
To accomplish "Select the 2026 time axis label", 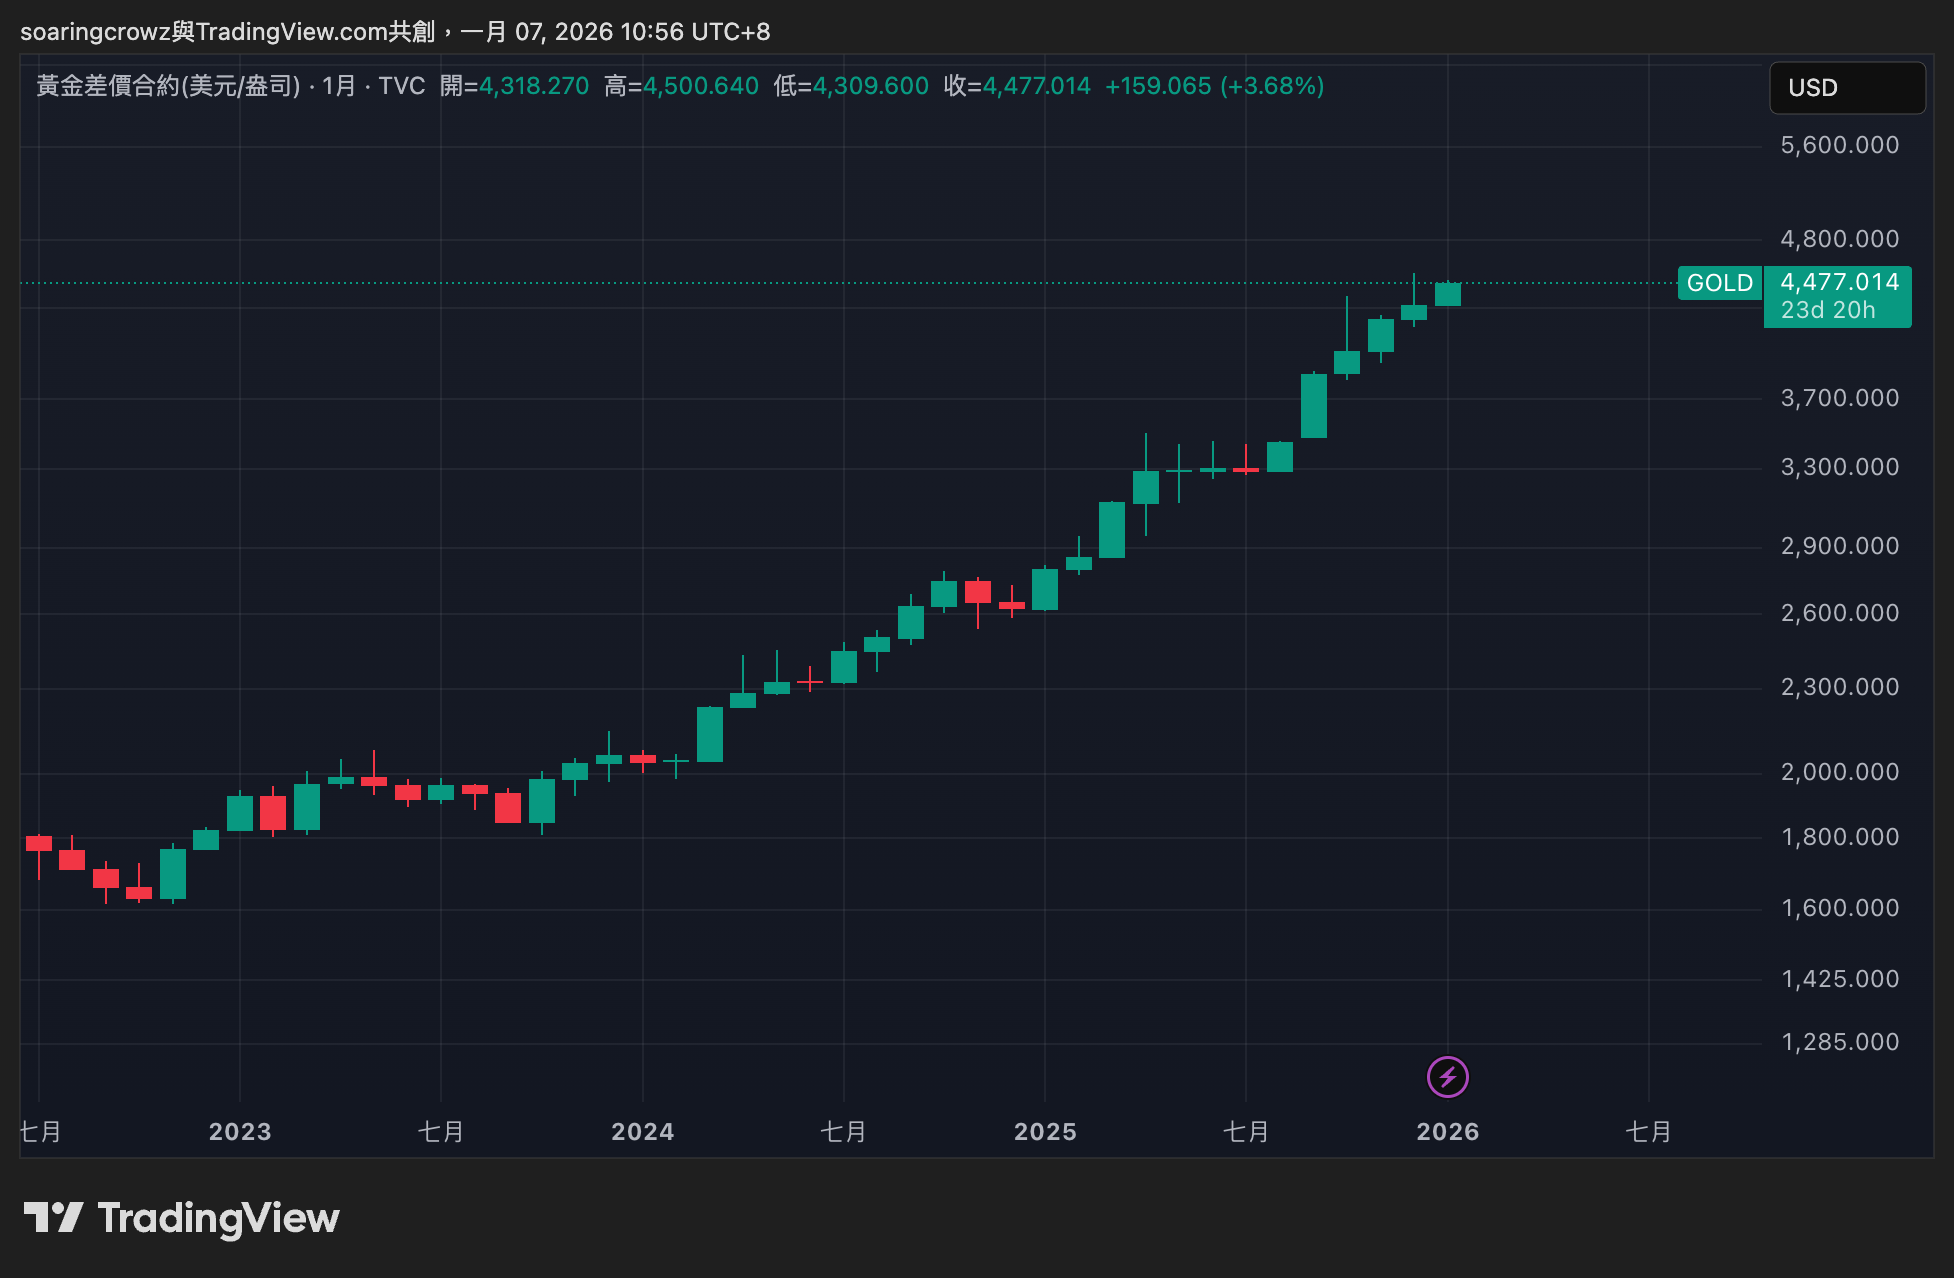I will [x=1447, y=1131].
